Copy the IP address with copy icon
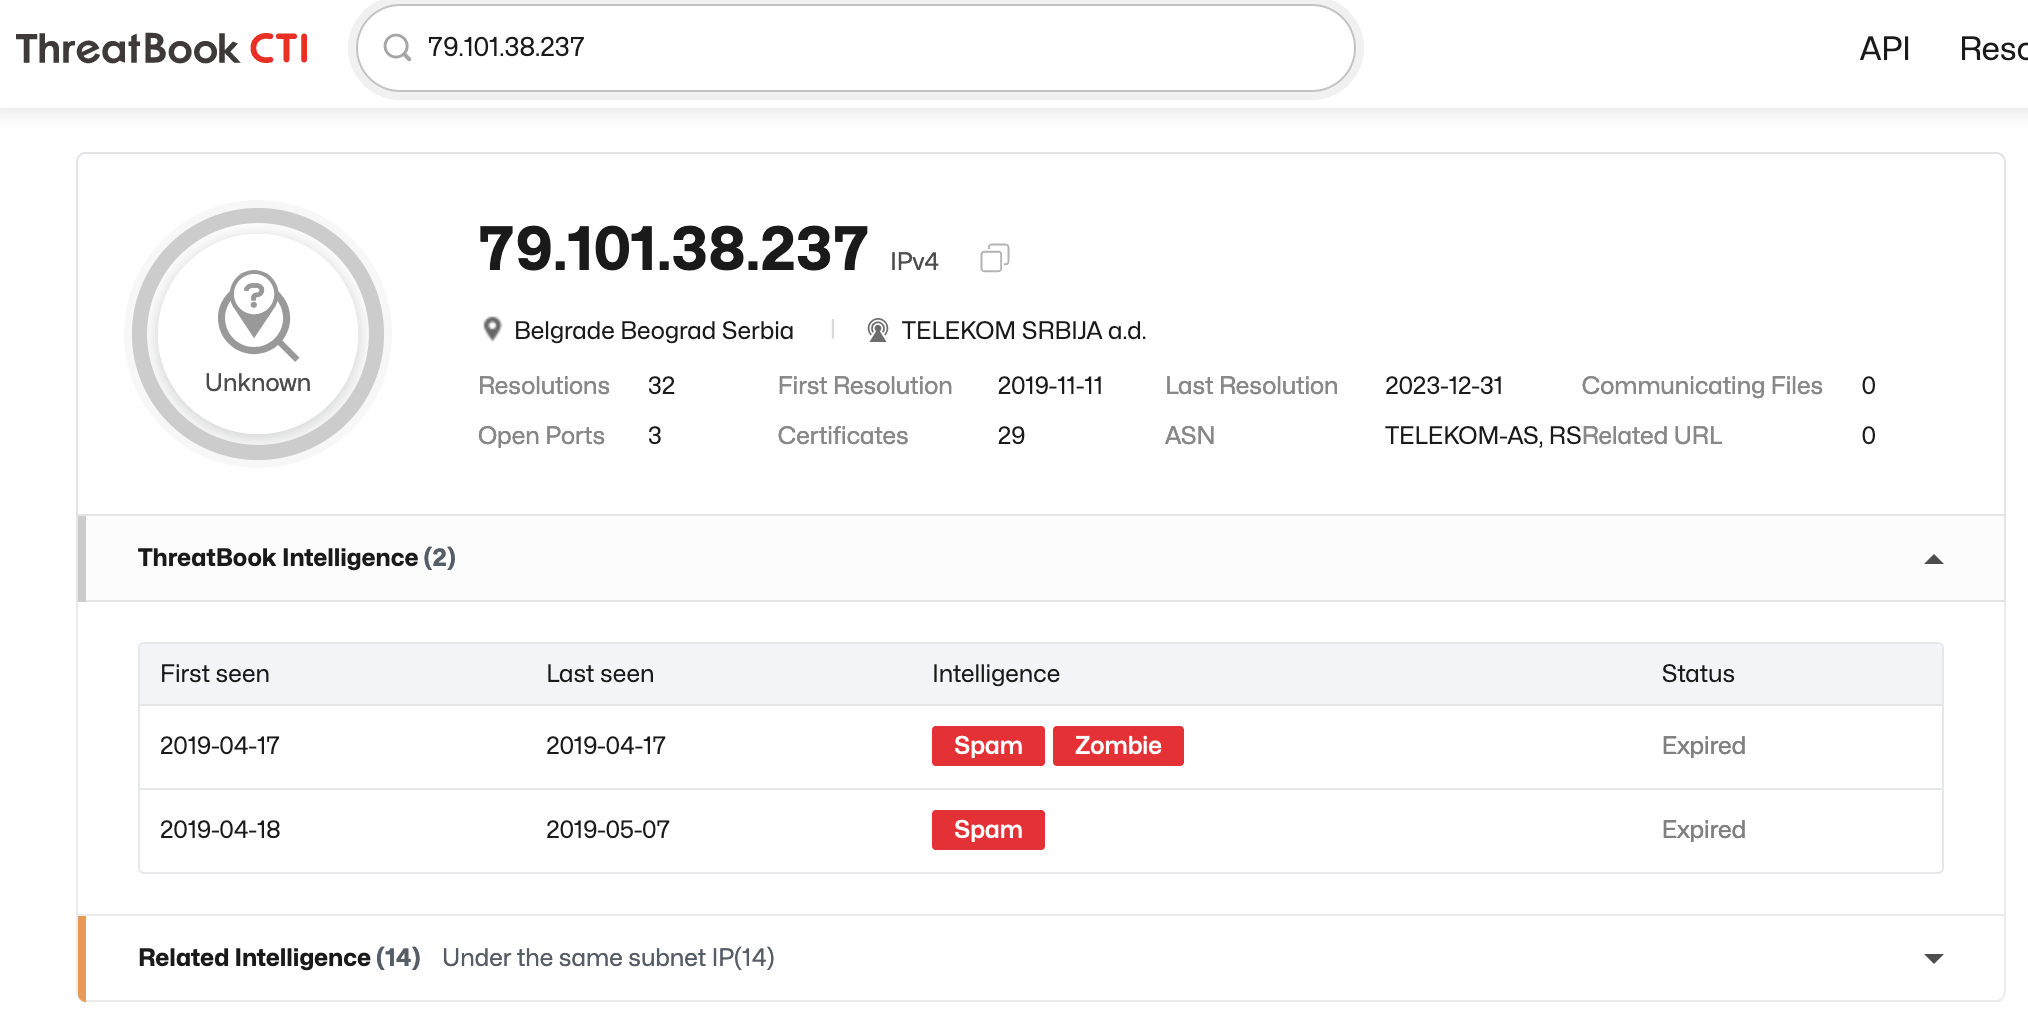The width and height of the screenshot is (2028, 1028). [995, 258]
